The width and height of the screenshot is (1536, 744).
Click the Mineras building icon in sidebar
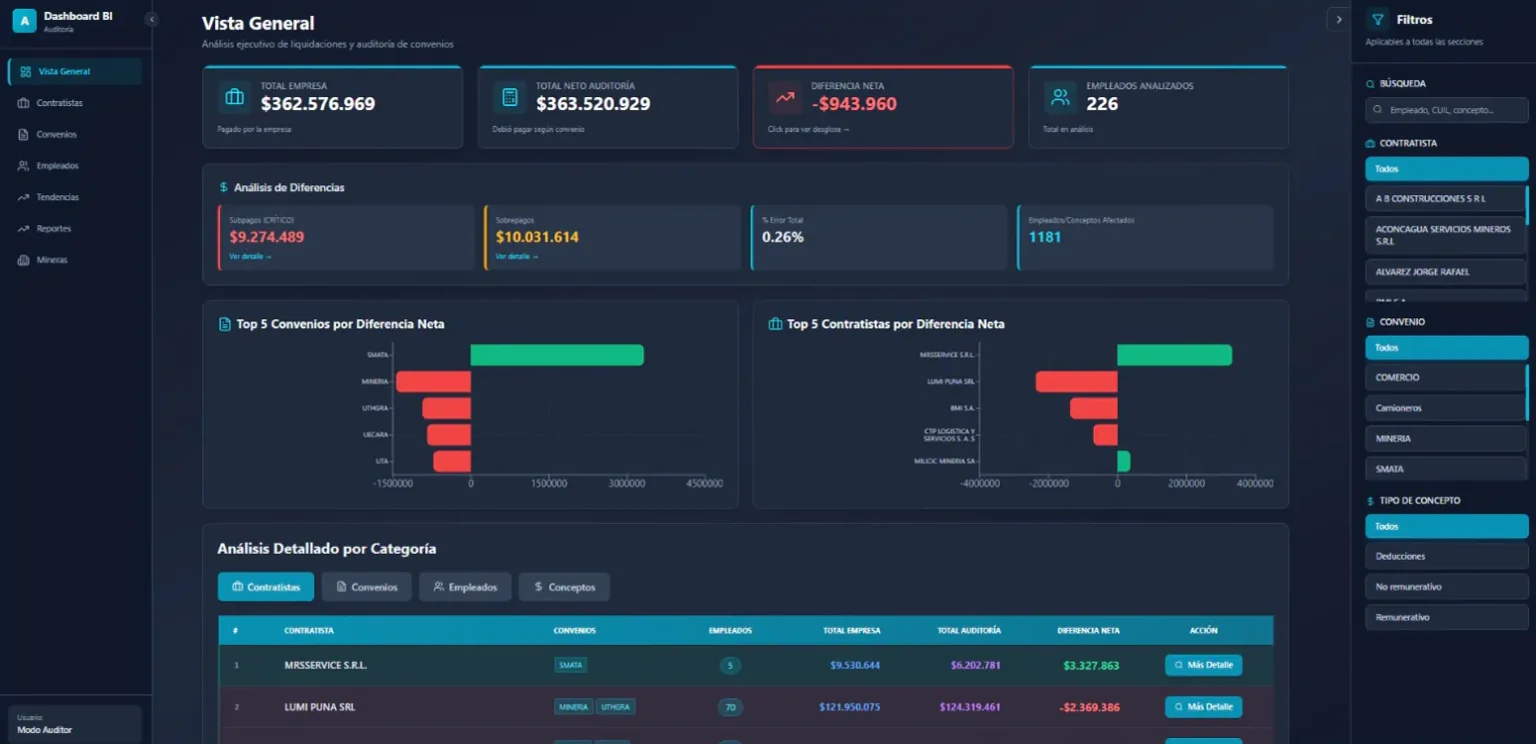(x=24, y=260)
